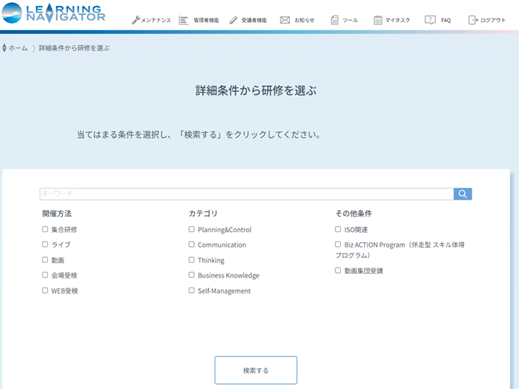This screenshot has width=519, height=389.
Task: Go to ホーム breadcrumb link
Action: (x=18, y=48)
